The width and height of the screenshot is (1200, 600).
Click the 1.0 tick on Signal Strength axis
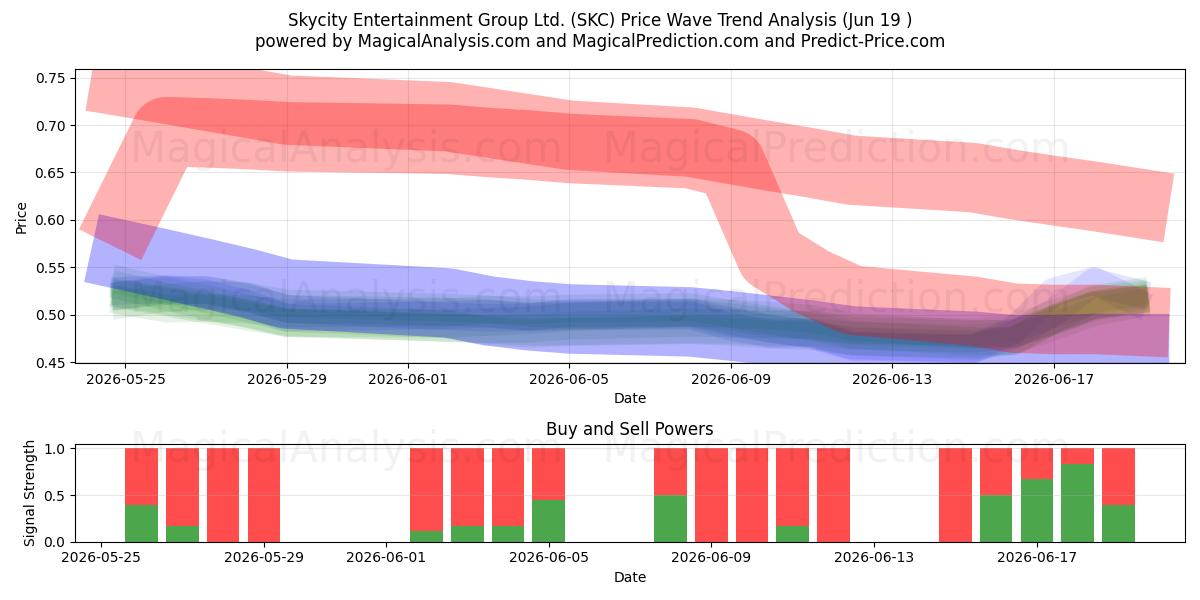point(56,449)
